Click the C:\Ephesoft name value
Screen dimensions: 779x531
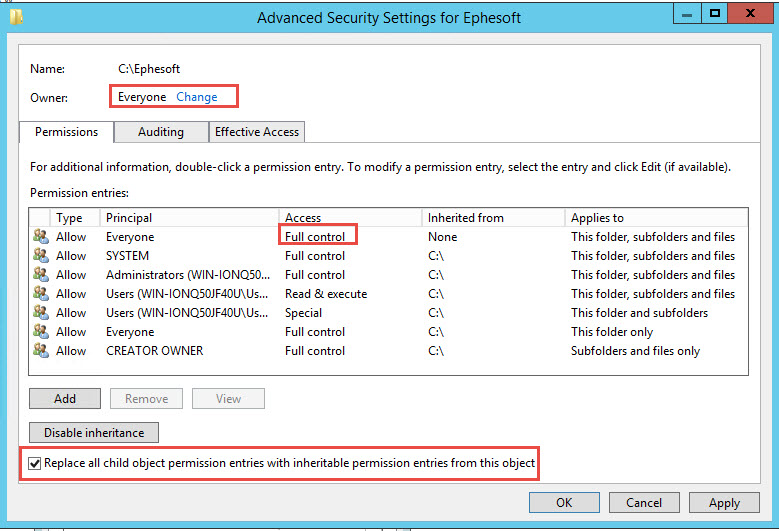pyautogui.click(x=149, y=69)
